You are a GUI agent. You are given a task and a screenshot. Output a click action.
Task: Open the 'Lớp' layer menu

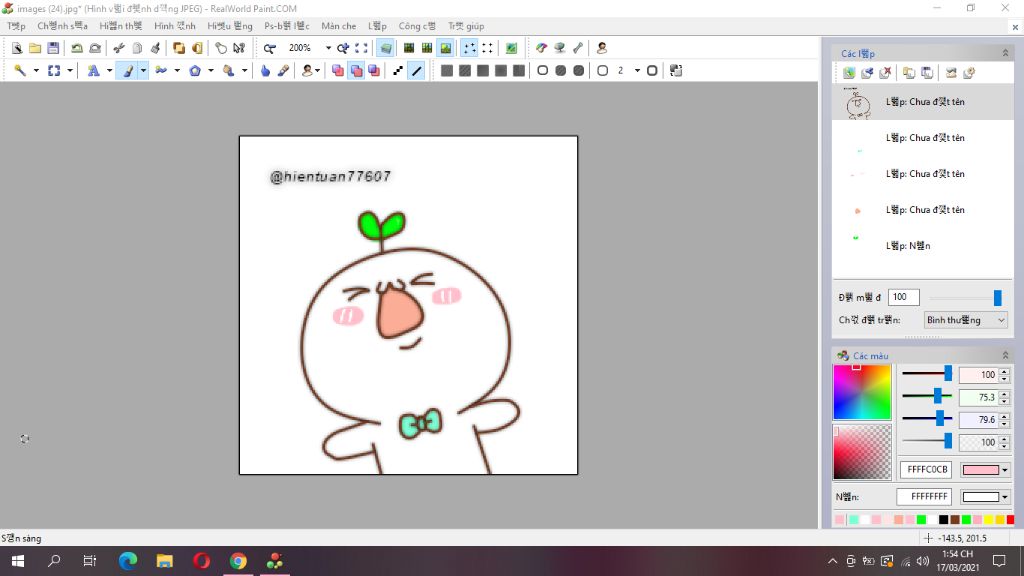[x=377, y=26]
